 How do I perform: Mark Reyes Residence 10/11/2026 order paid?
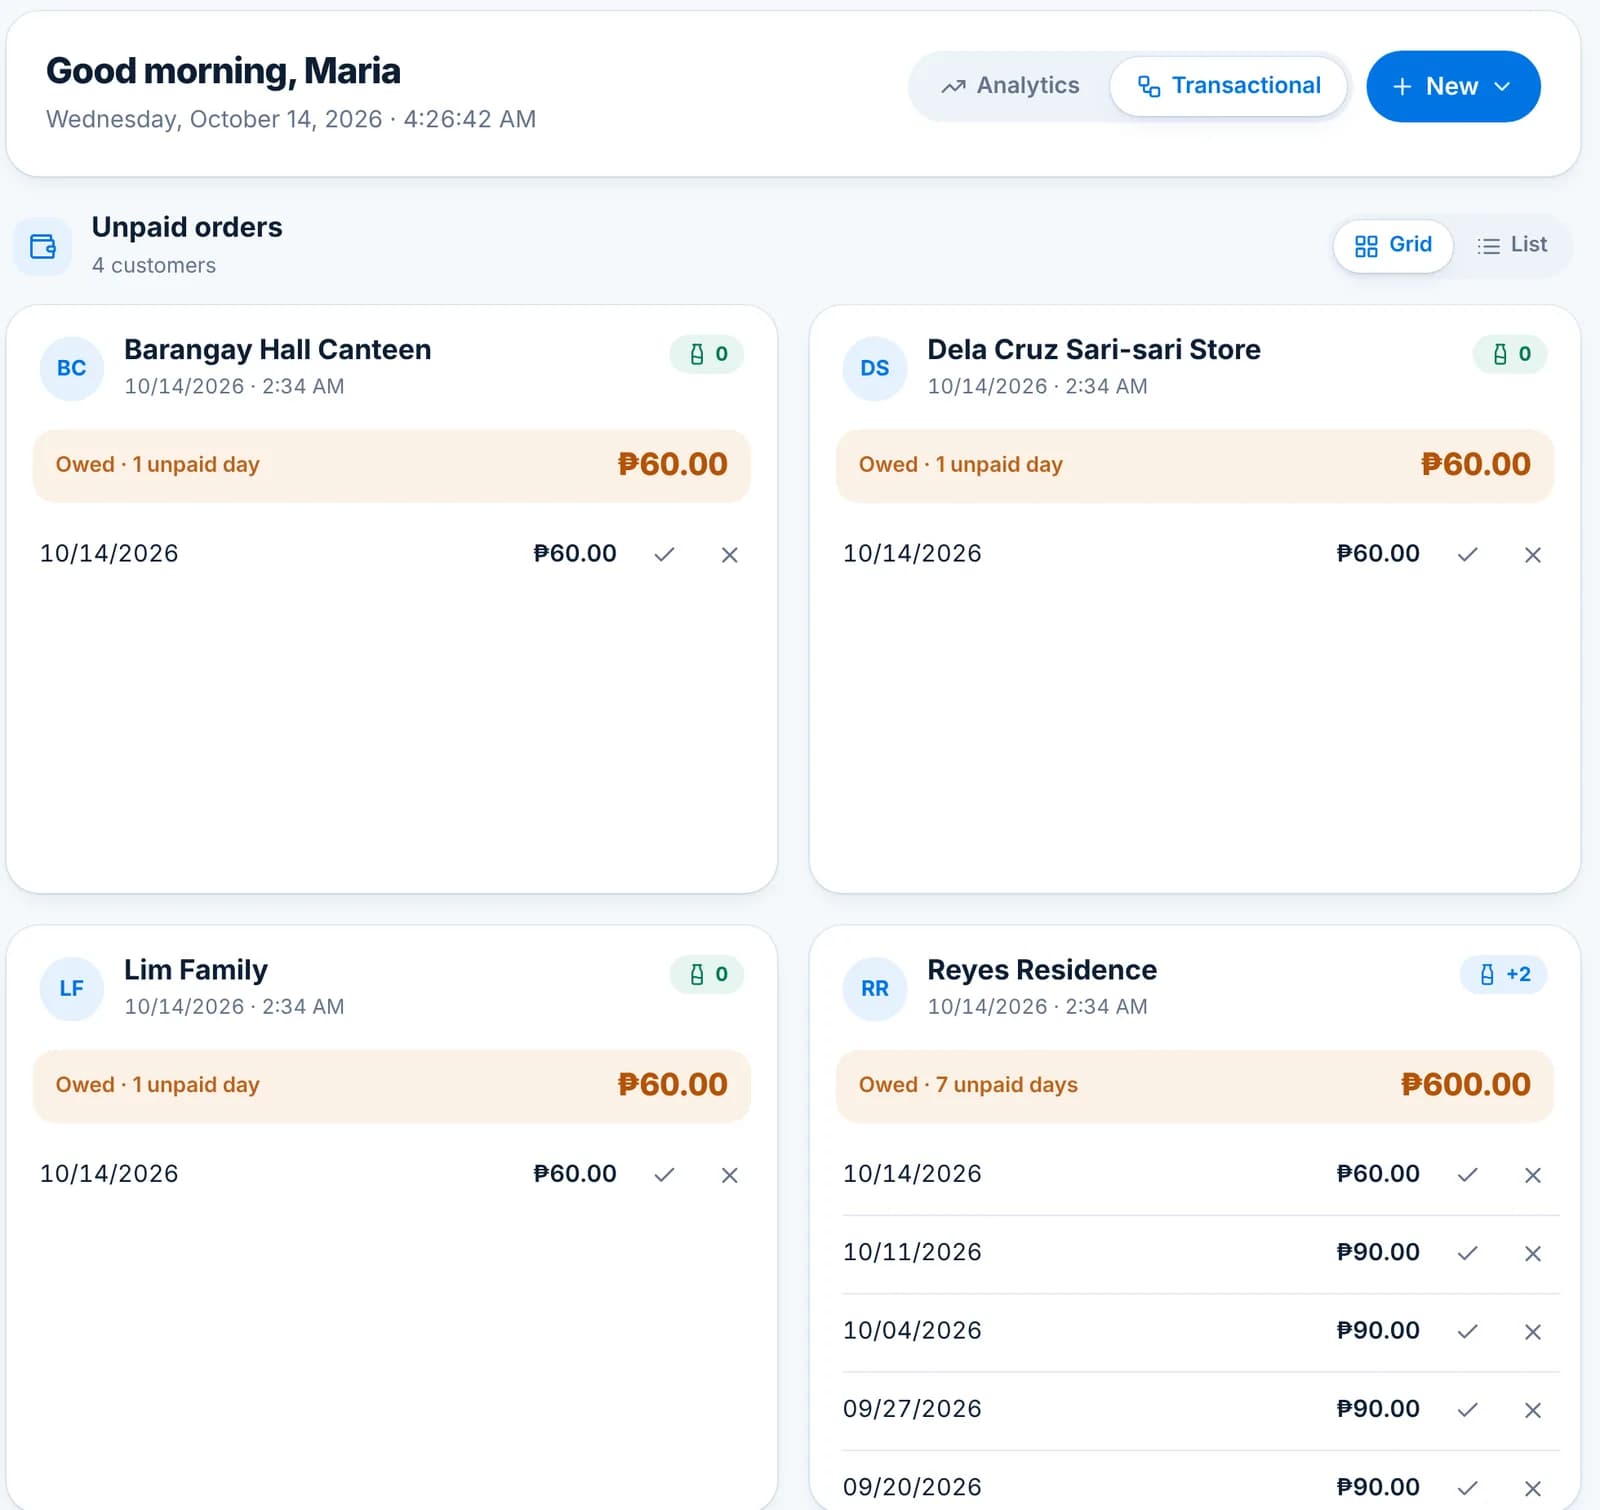[1467, 1252]
